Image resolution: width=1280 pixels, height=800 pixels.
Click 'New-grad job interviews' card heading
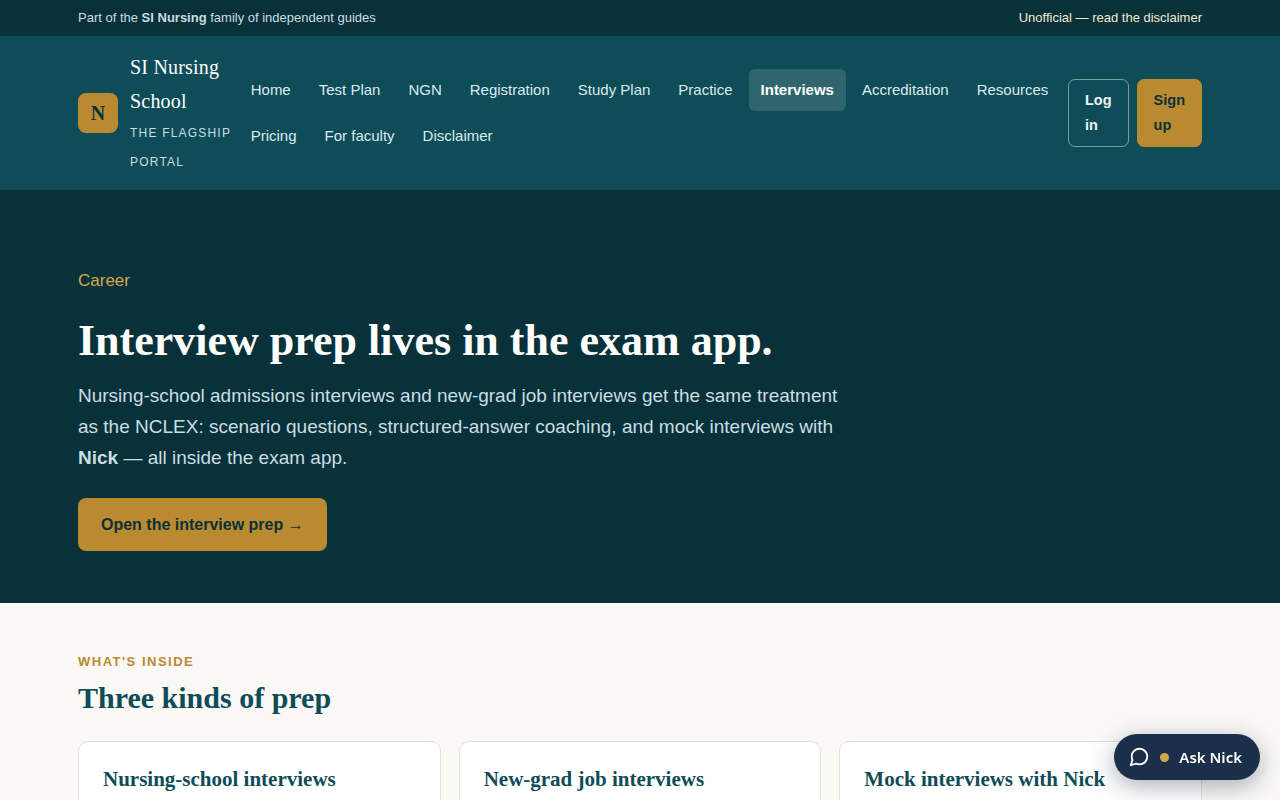(594, 779)
